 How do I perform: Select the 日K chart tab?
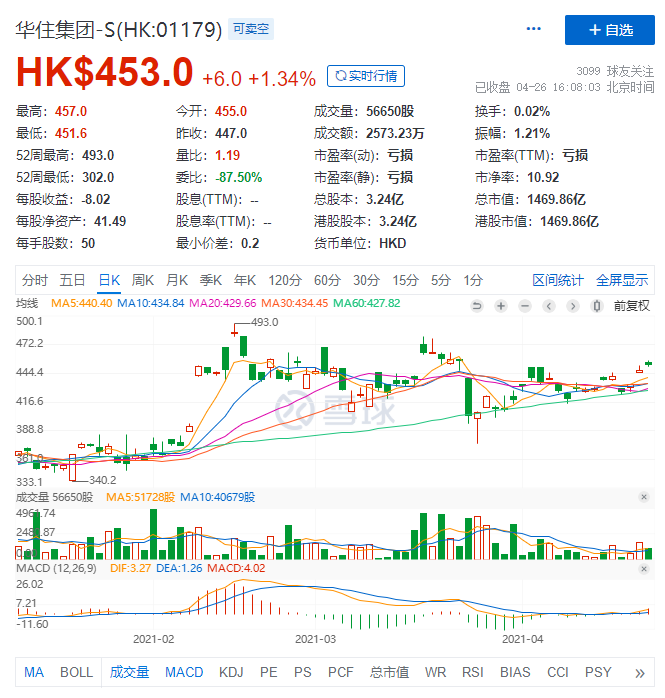[109, 280]
